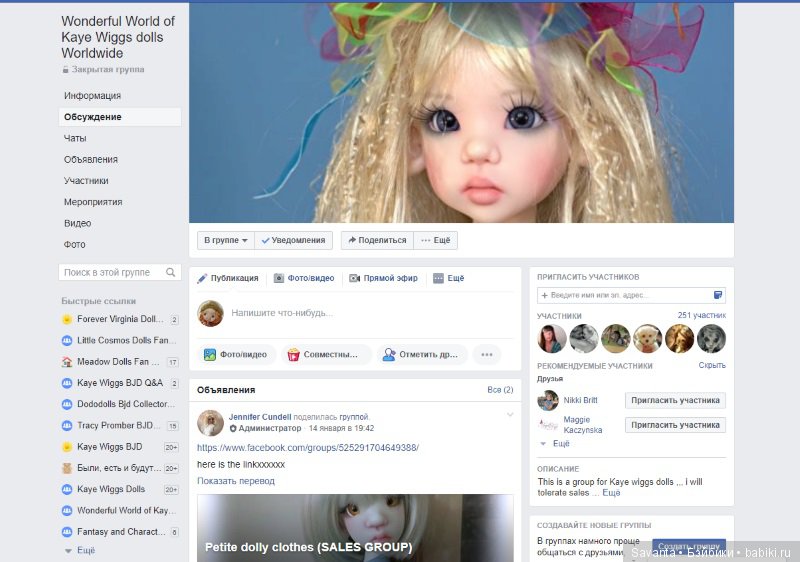The height and width of the screenshot is (562, 800).
Task: Select Участники in the left menu
Action: [86, 181]
